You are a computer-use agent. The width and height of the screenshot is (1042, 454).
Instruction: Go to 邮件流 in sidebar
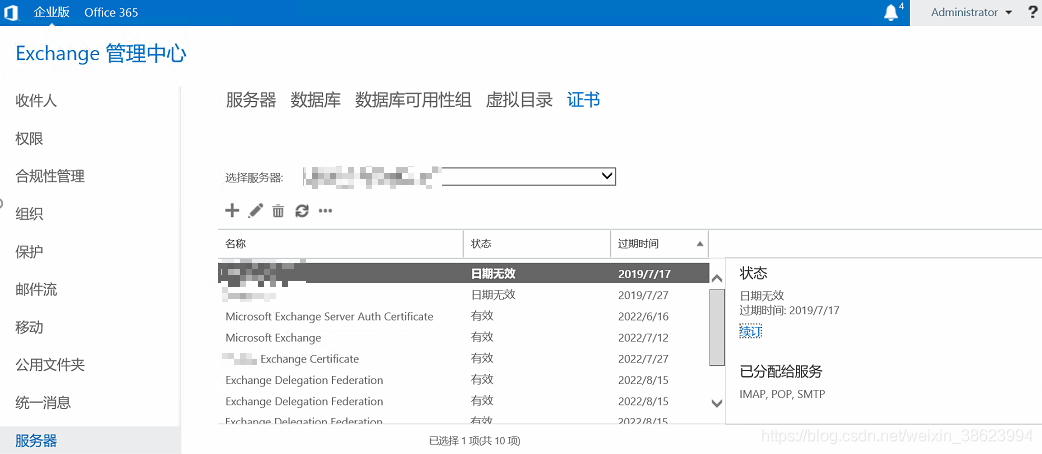(36, 290)
